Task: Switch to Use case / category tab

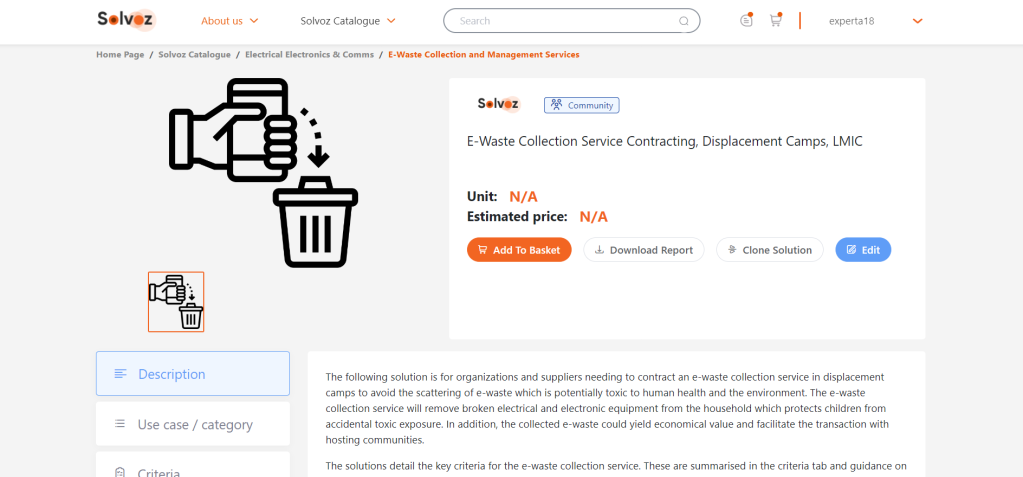Action: point(194,424)
